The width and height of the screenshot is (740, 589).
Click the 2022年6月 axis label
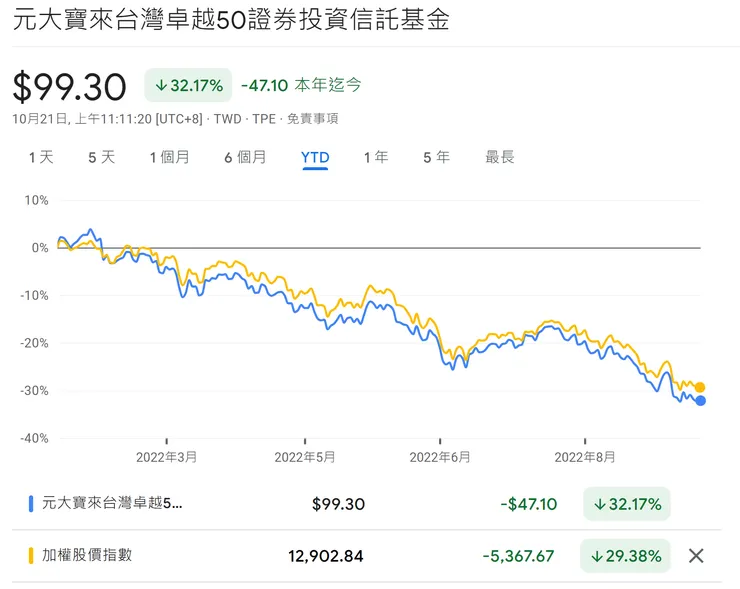click(440, 457)
